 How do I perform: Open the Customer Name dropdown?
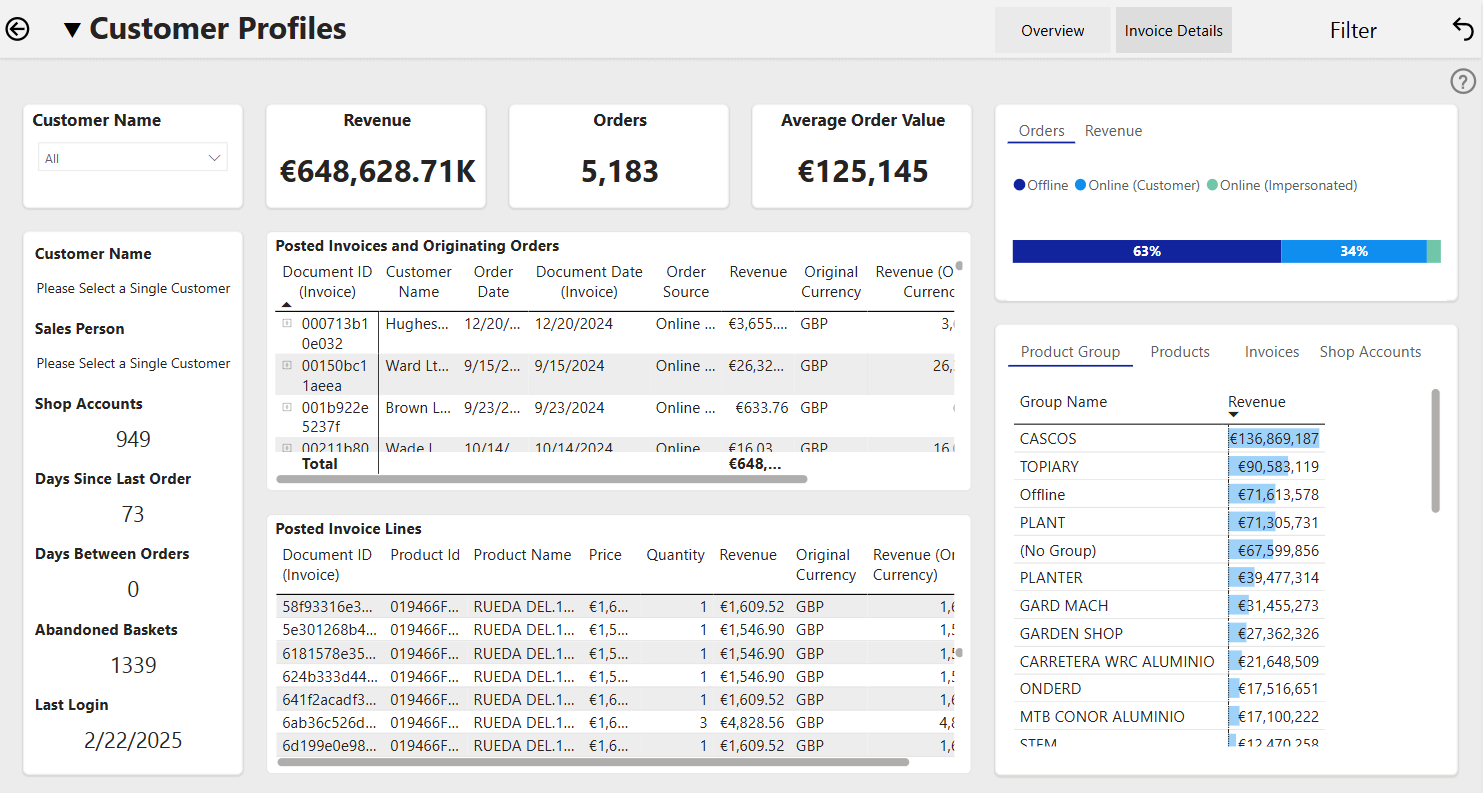[133, 158]
